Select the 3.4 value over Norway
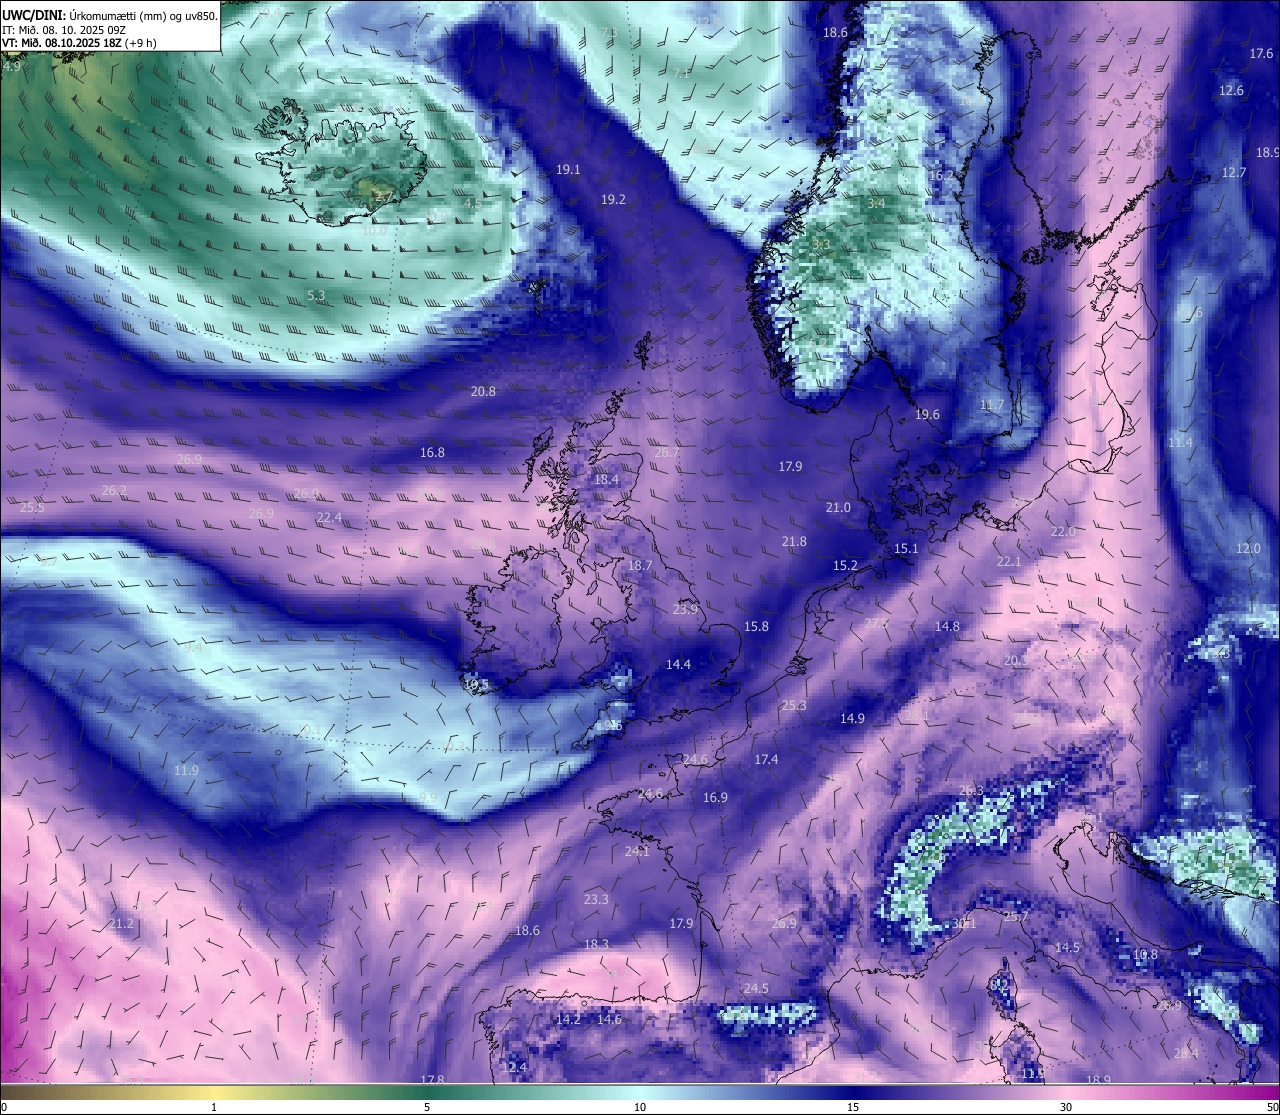 [x=876, y=204]
